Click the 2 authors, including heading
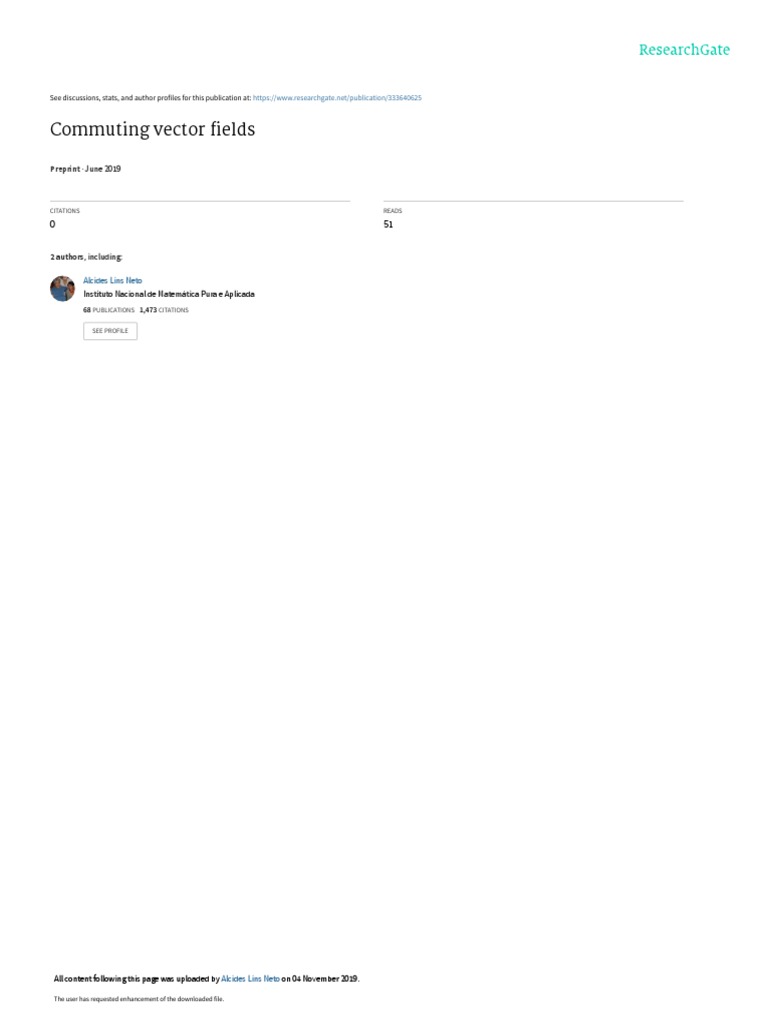 86,257
